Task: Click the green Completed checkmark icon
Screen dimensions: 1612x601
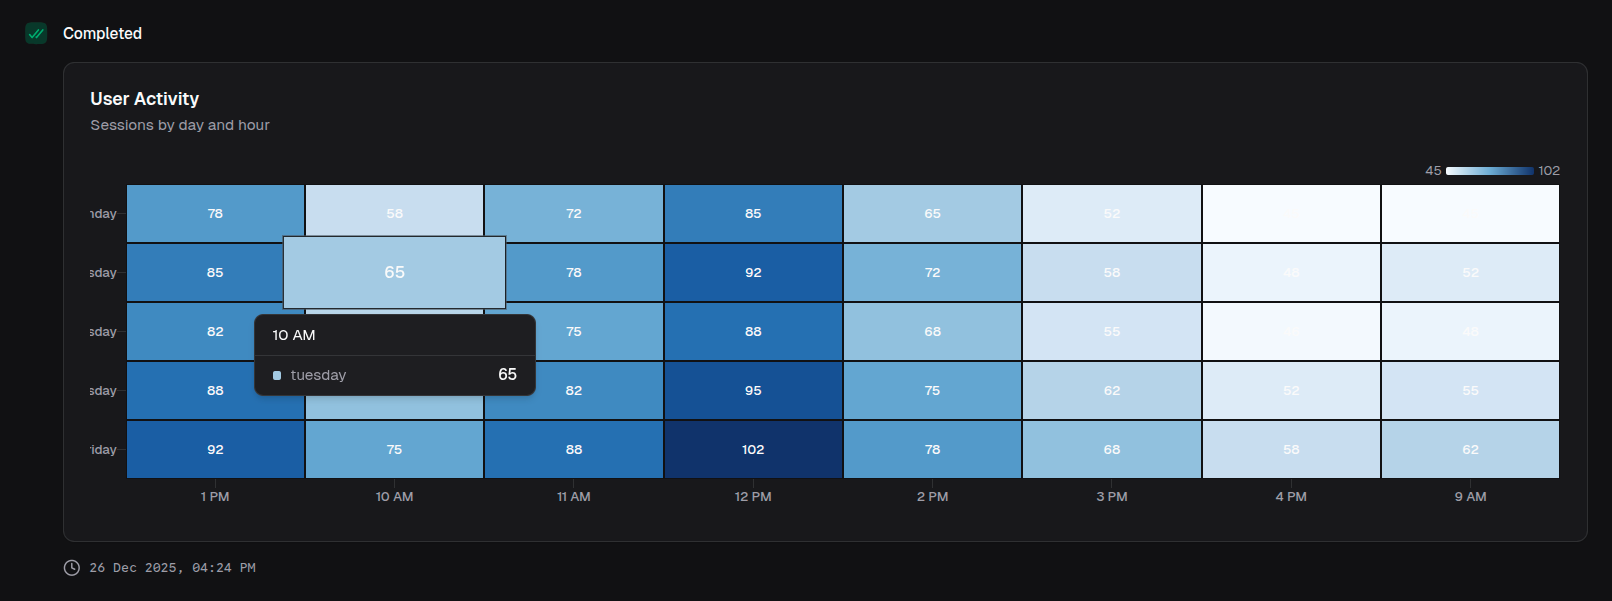Action: pos(36,33)
